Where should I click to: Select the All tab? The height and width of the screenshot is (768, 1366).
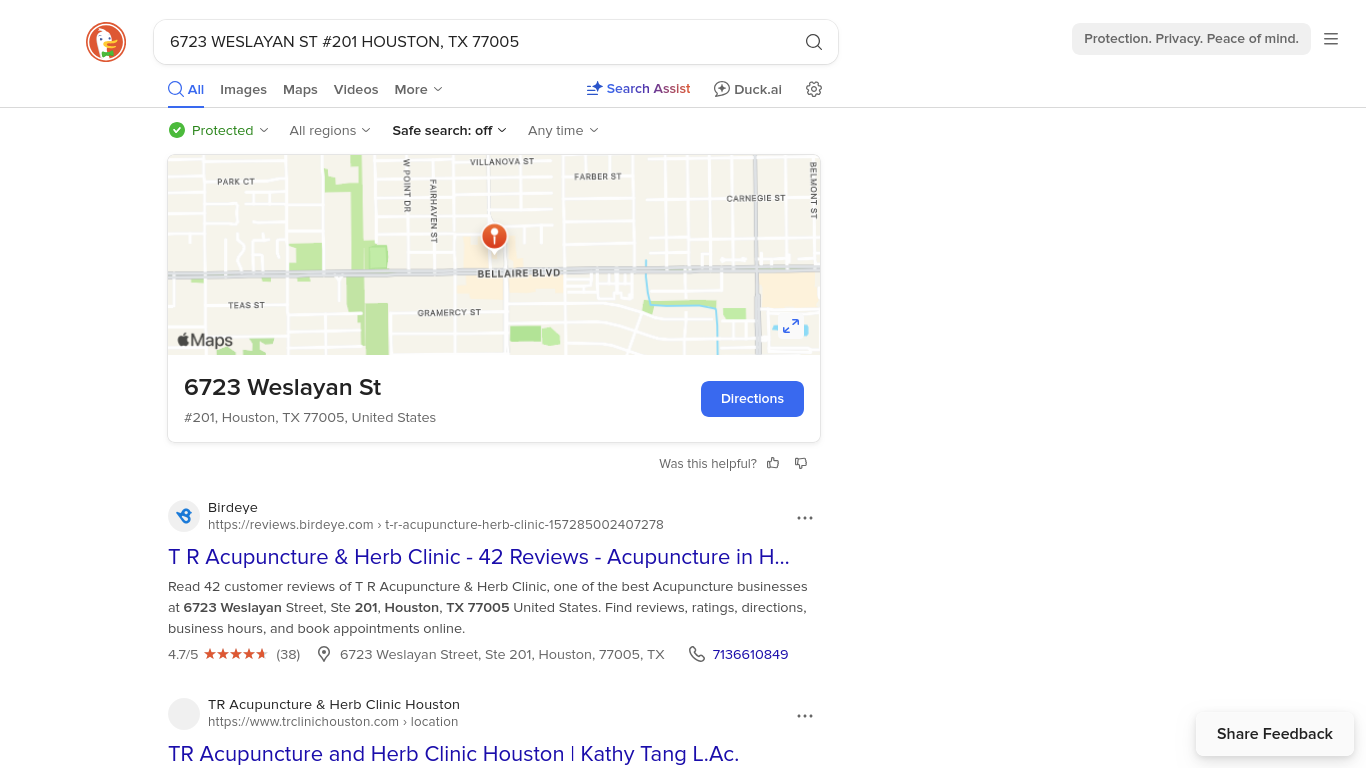click(x=186, y=89)
